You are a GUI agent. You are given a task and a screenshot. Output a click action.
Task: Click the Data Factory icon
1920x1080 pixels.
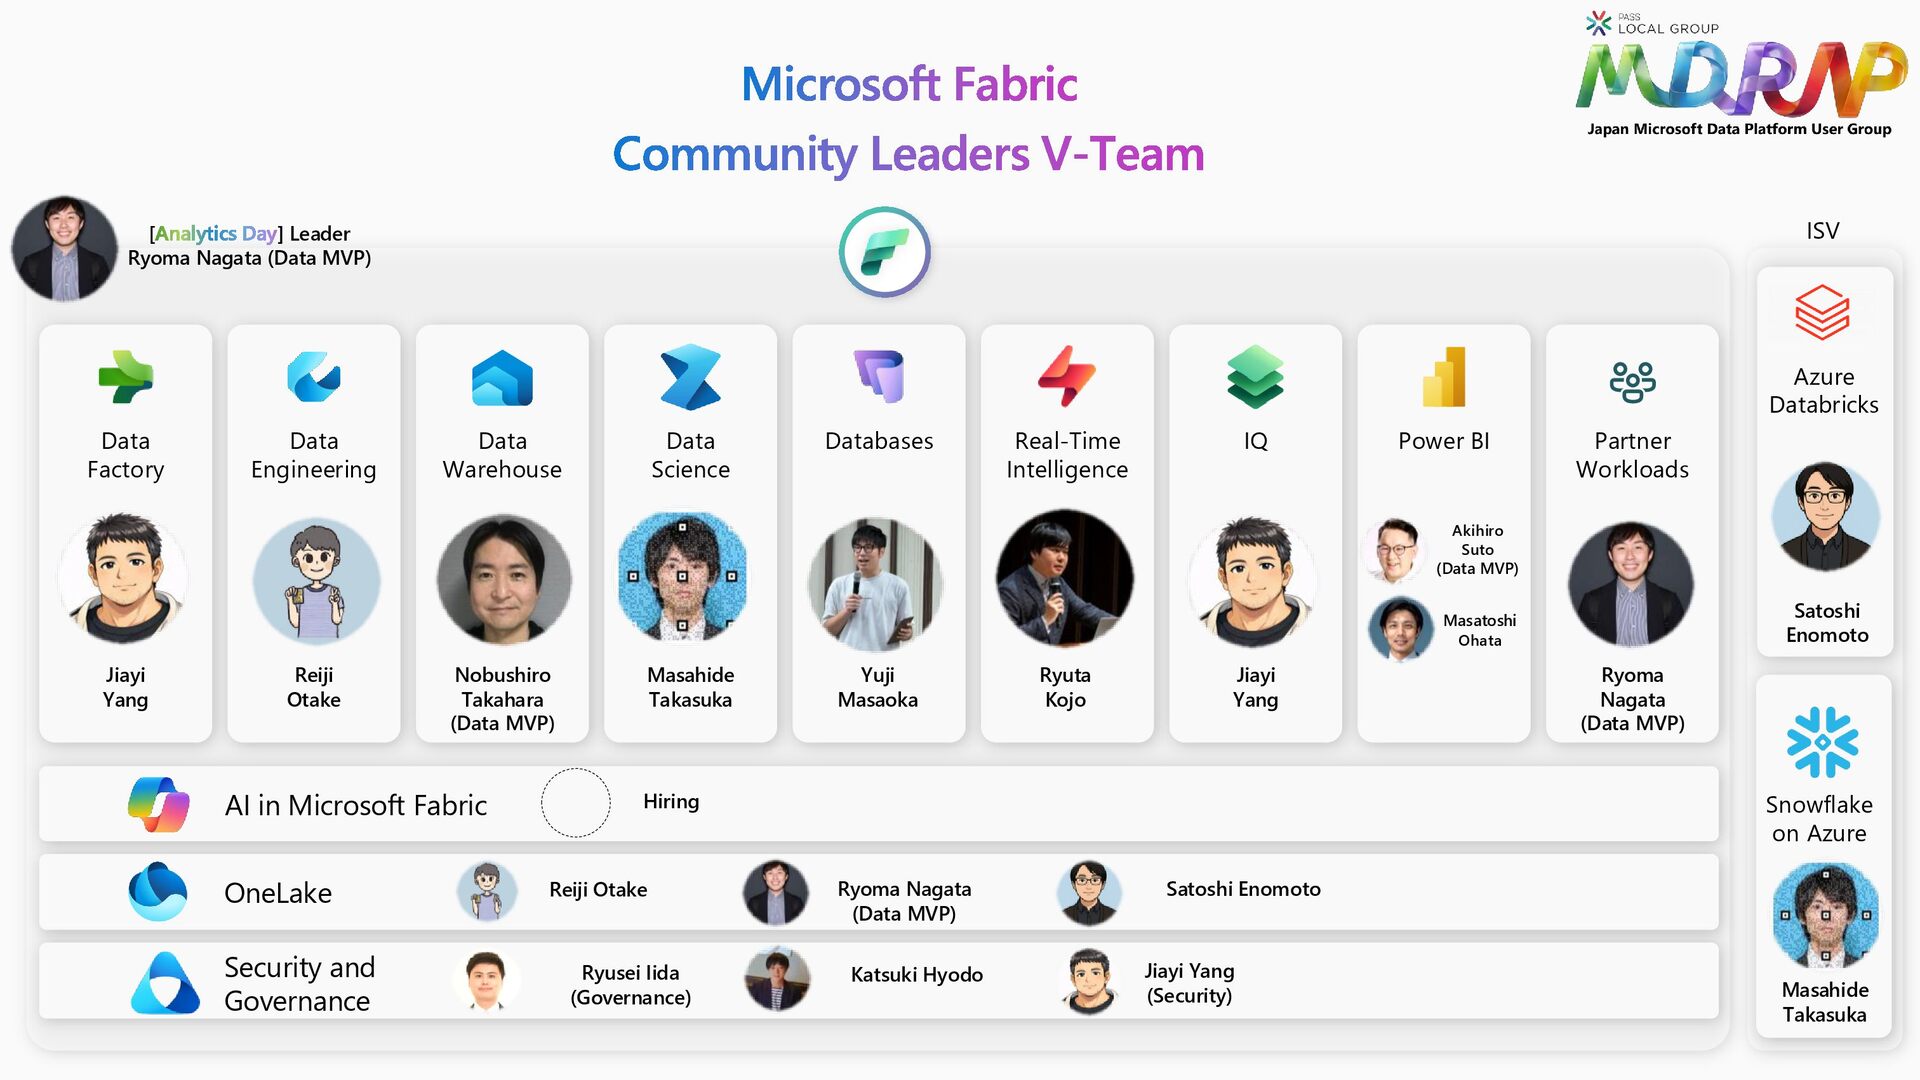[x=126, y=377]
